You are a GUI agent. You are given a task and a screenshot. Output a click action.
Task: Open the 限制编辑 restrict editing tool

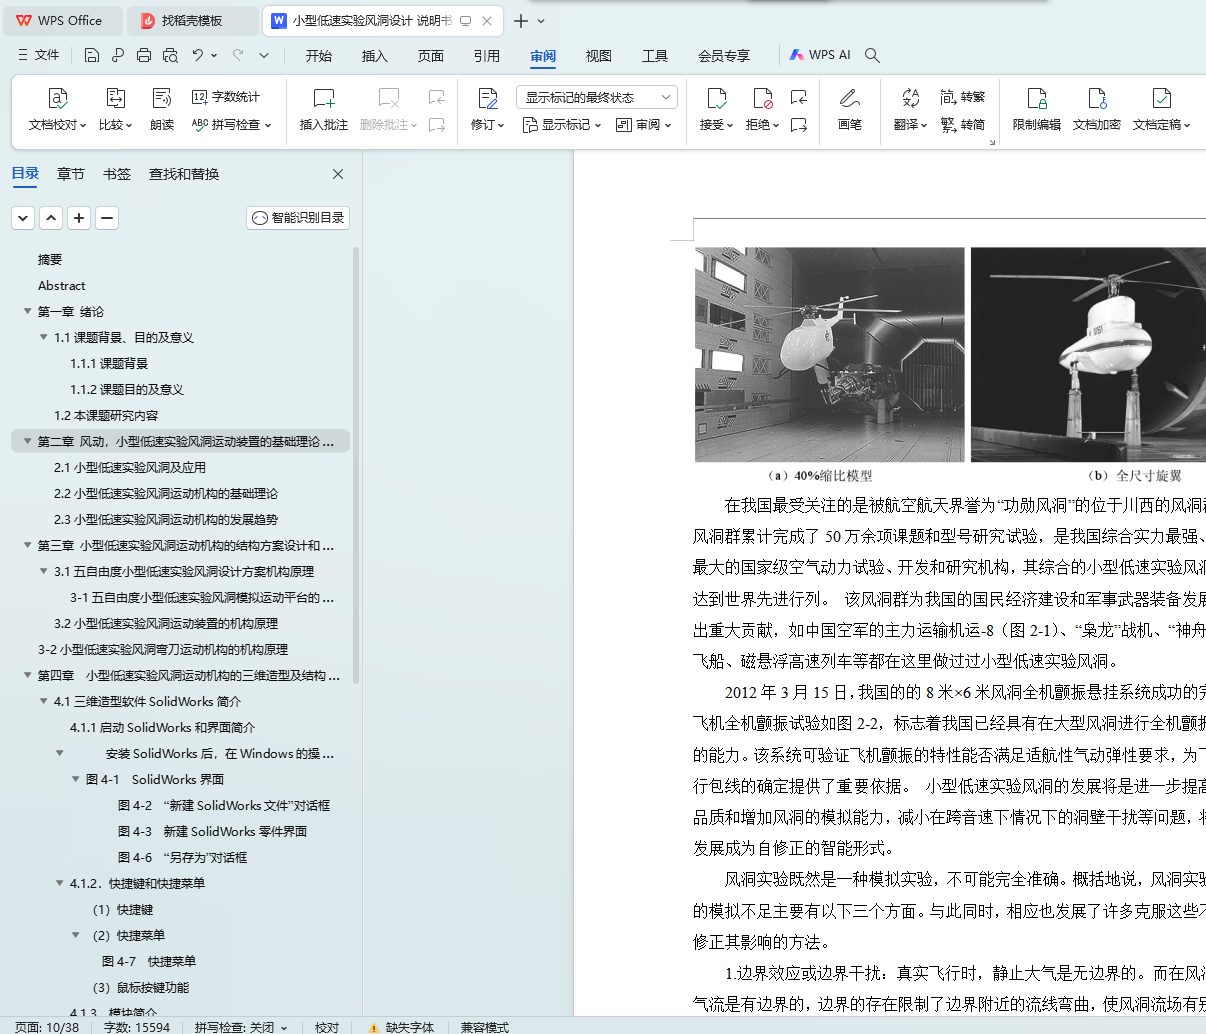pos(1036,99)
